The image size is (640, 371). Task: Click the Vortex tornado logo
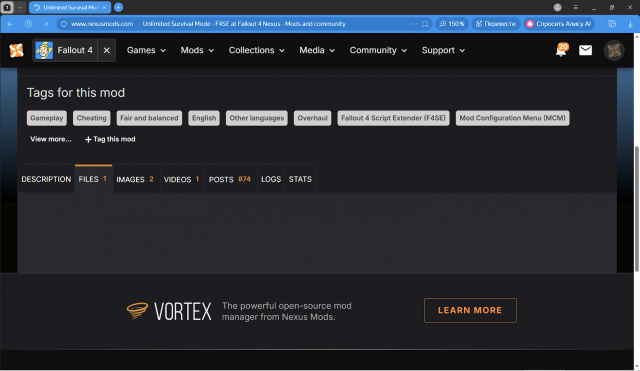(x=137, y=311)
